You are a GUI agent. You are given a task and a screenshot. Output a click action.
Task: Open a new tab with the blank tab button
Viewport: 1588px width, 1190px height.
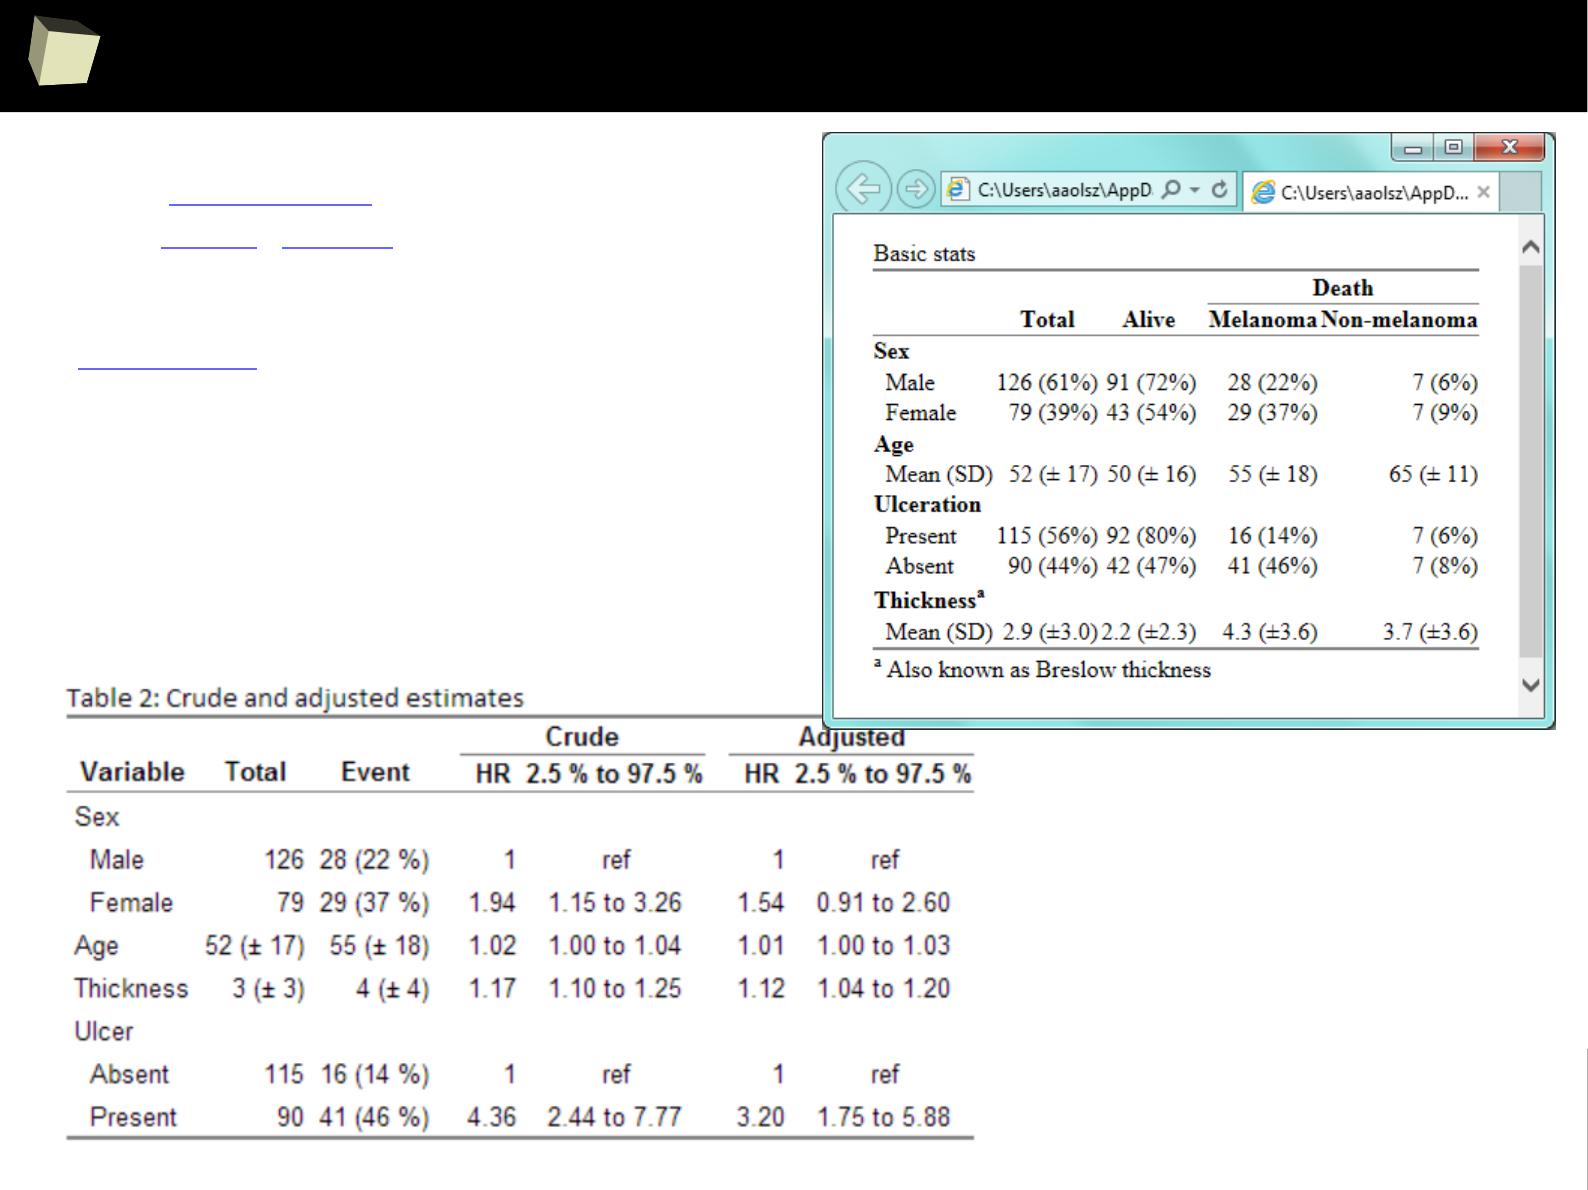tap(1521, 192)
